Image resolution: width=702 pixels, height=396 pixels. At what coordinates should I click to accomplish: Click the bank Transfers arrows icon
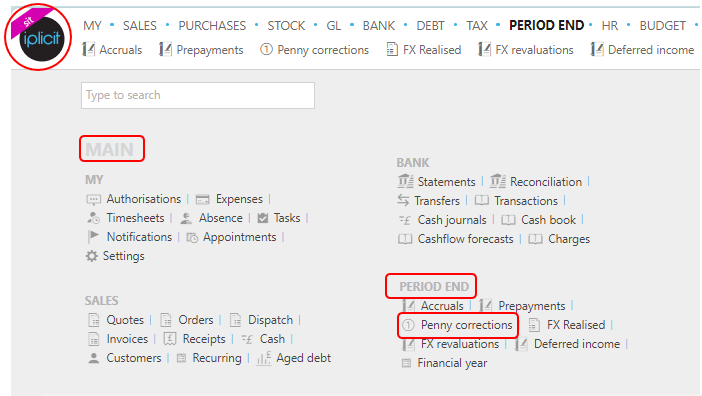click(x=403, y=200)
